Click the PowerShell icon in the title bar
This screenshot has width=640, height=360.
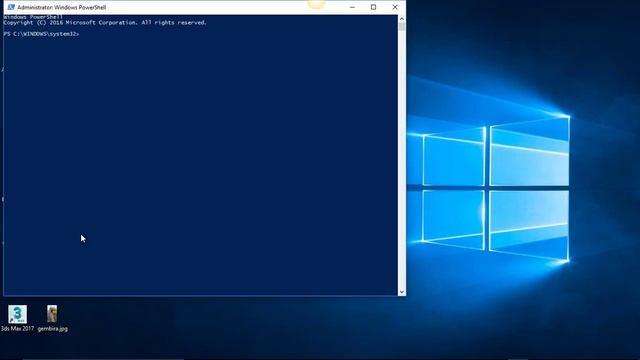pyautogui.click(x=11, y=7)
